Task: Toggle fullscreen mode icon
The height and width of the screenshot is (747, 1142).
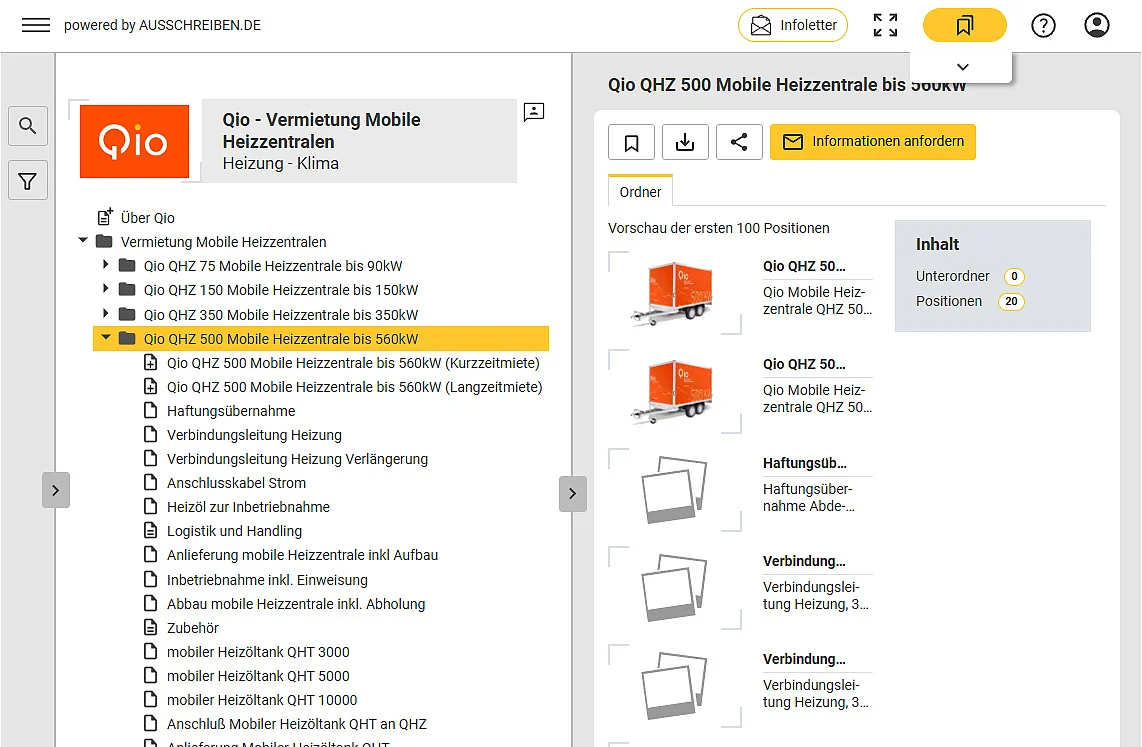Action: pos(885,25)
